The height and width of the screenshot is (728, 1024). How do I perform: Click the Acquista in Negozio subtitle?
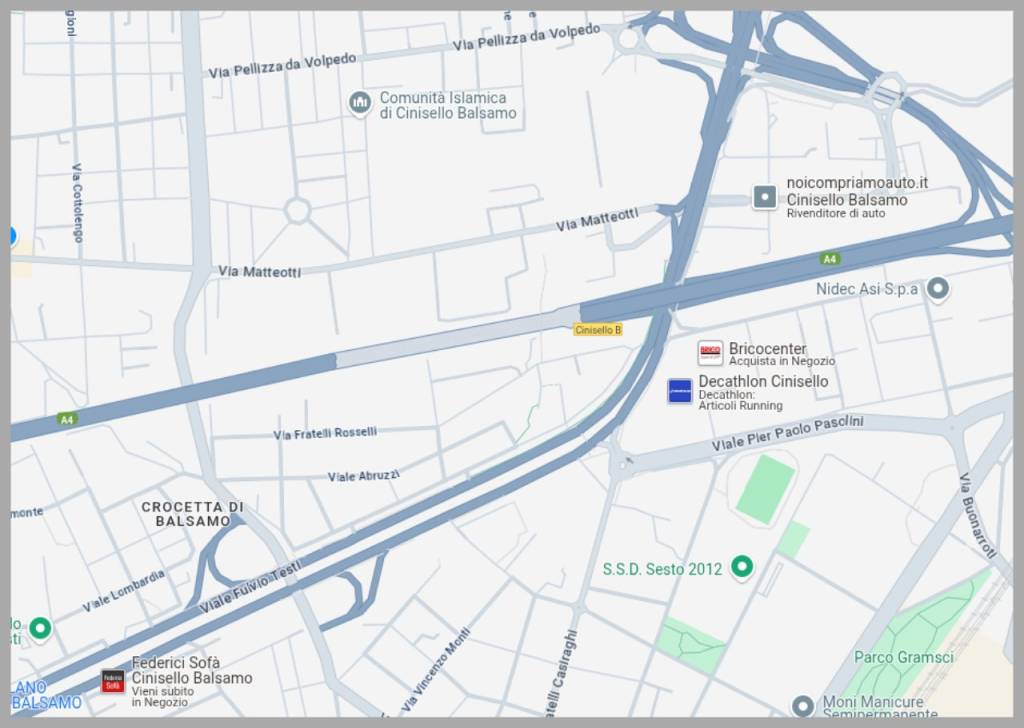782,361
